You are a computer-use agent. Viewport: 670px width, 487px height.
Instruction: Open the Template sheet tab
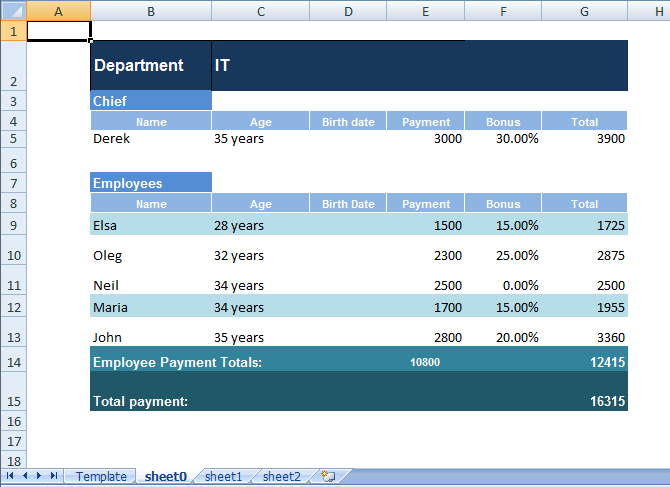(101, 476)
